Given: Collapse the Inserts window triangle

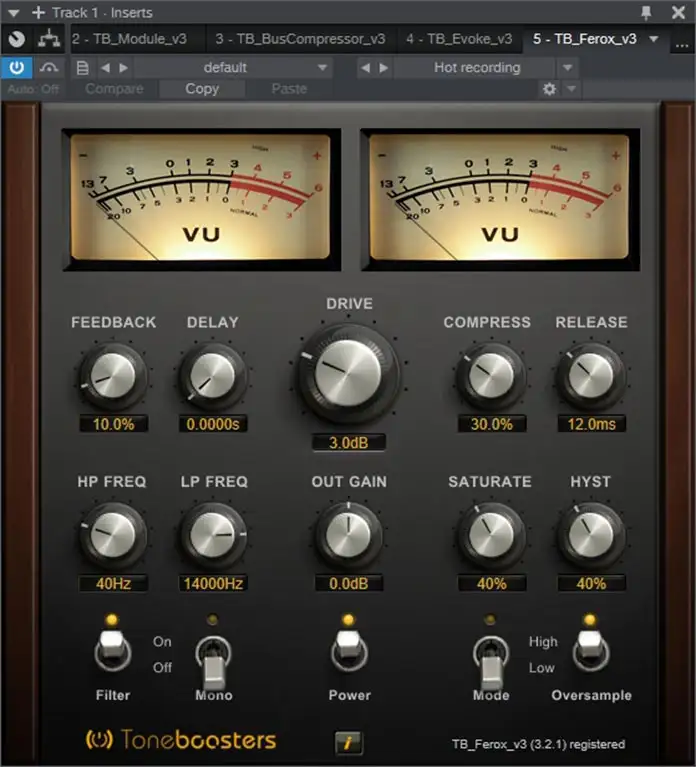Looking at the screenshot, I should 14,13.
